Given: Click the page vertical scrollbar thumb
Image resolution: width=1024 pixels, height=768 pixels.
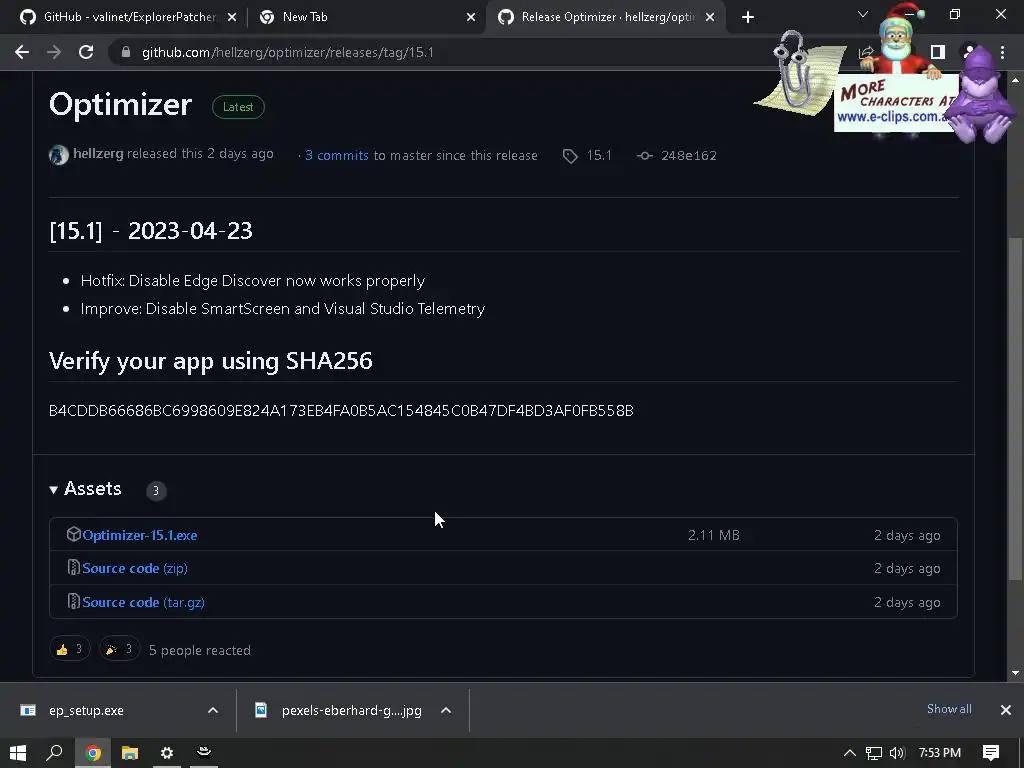Looking at the screenshot, I should [1015, 408].
